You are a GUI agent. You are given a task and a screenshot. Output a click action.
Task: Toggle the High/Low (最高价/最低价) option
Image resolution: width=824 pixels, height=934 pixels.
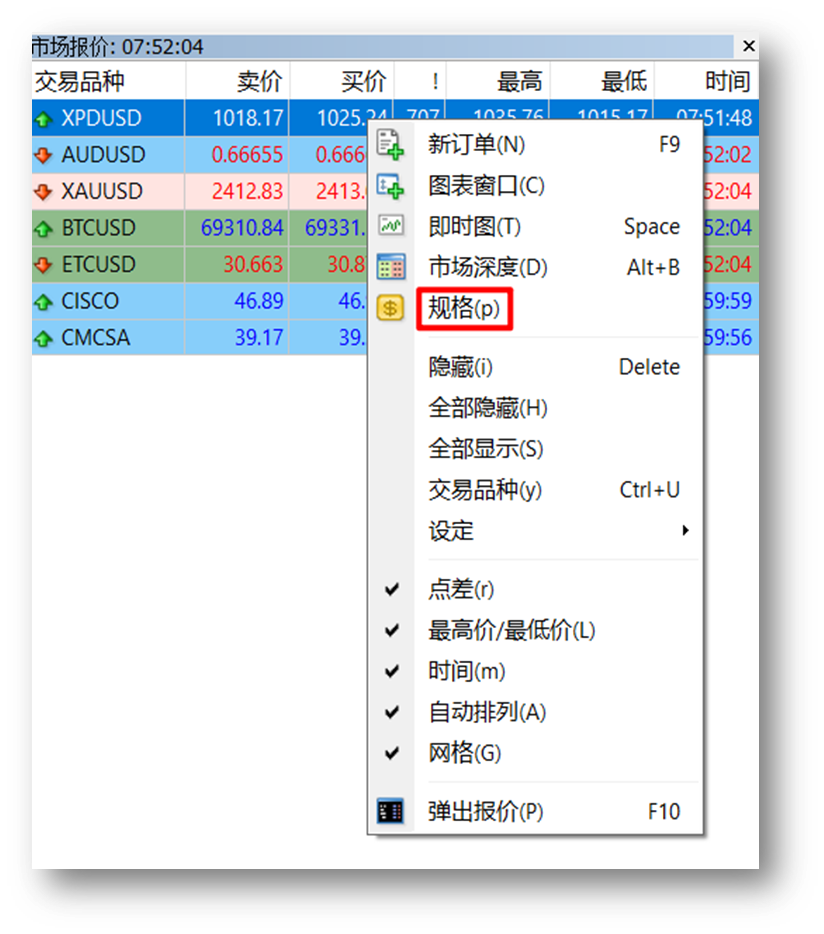(x=511, y=631)
